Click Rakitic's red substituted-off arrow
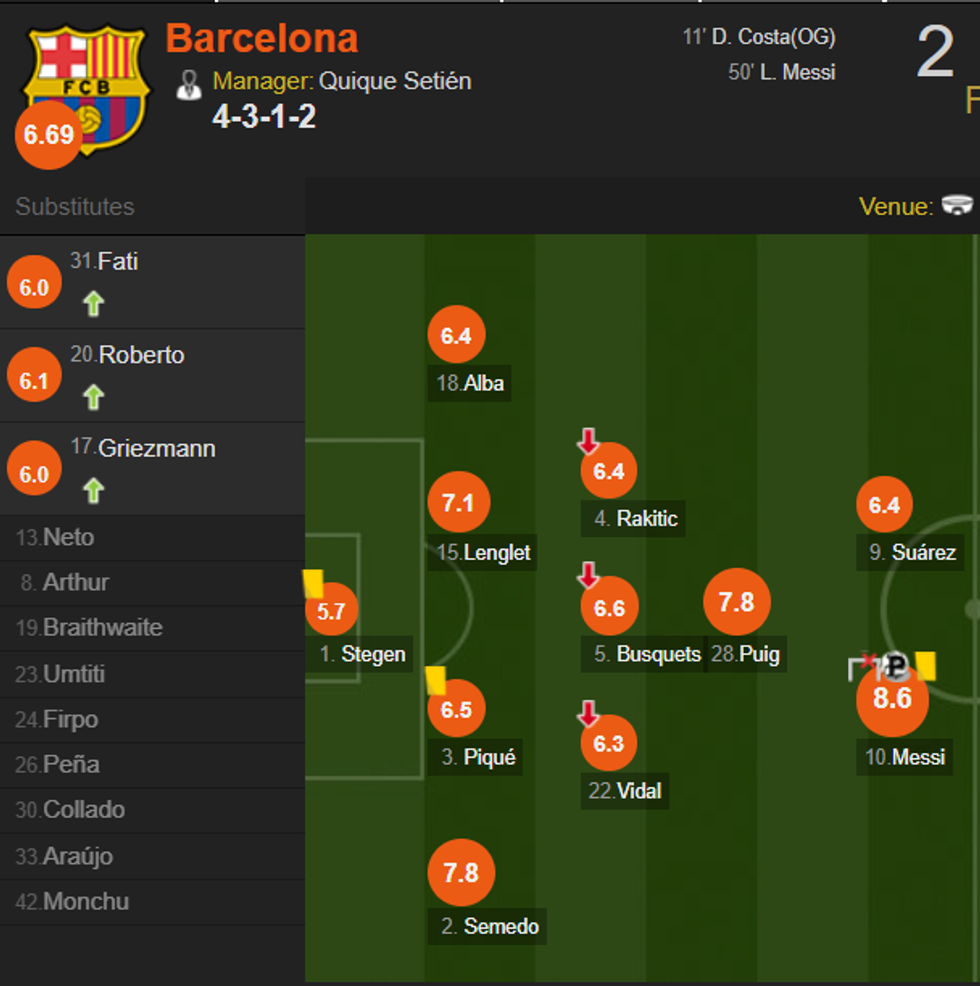 (588, 441)
